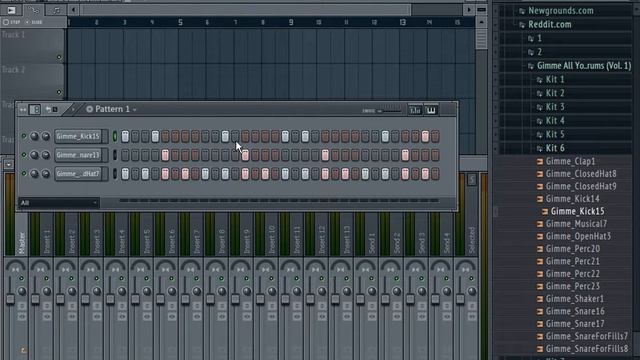Toggle the channel options icon beside Pattern 1
This screenshot has height=360, width=640.
(89, 109)
